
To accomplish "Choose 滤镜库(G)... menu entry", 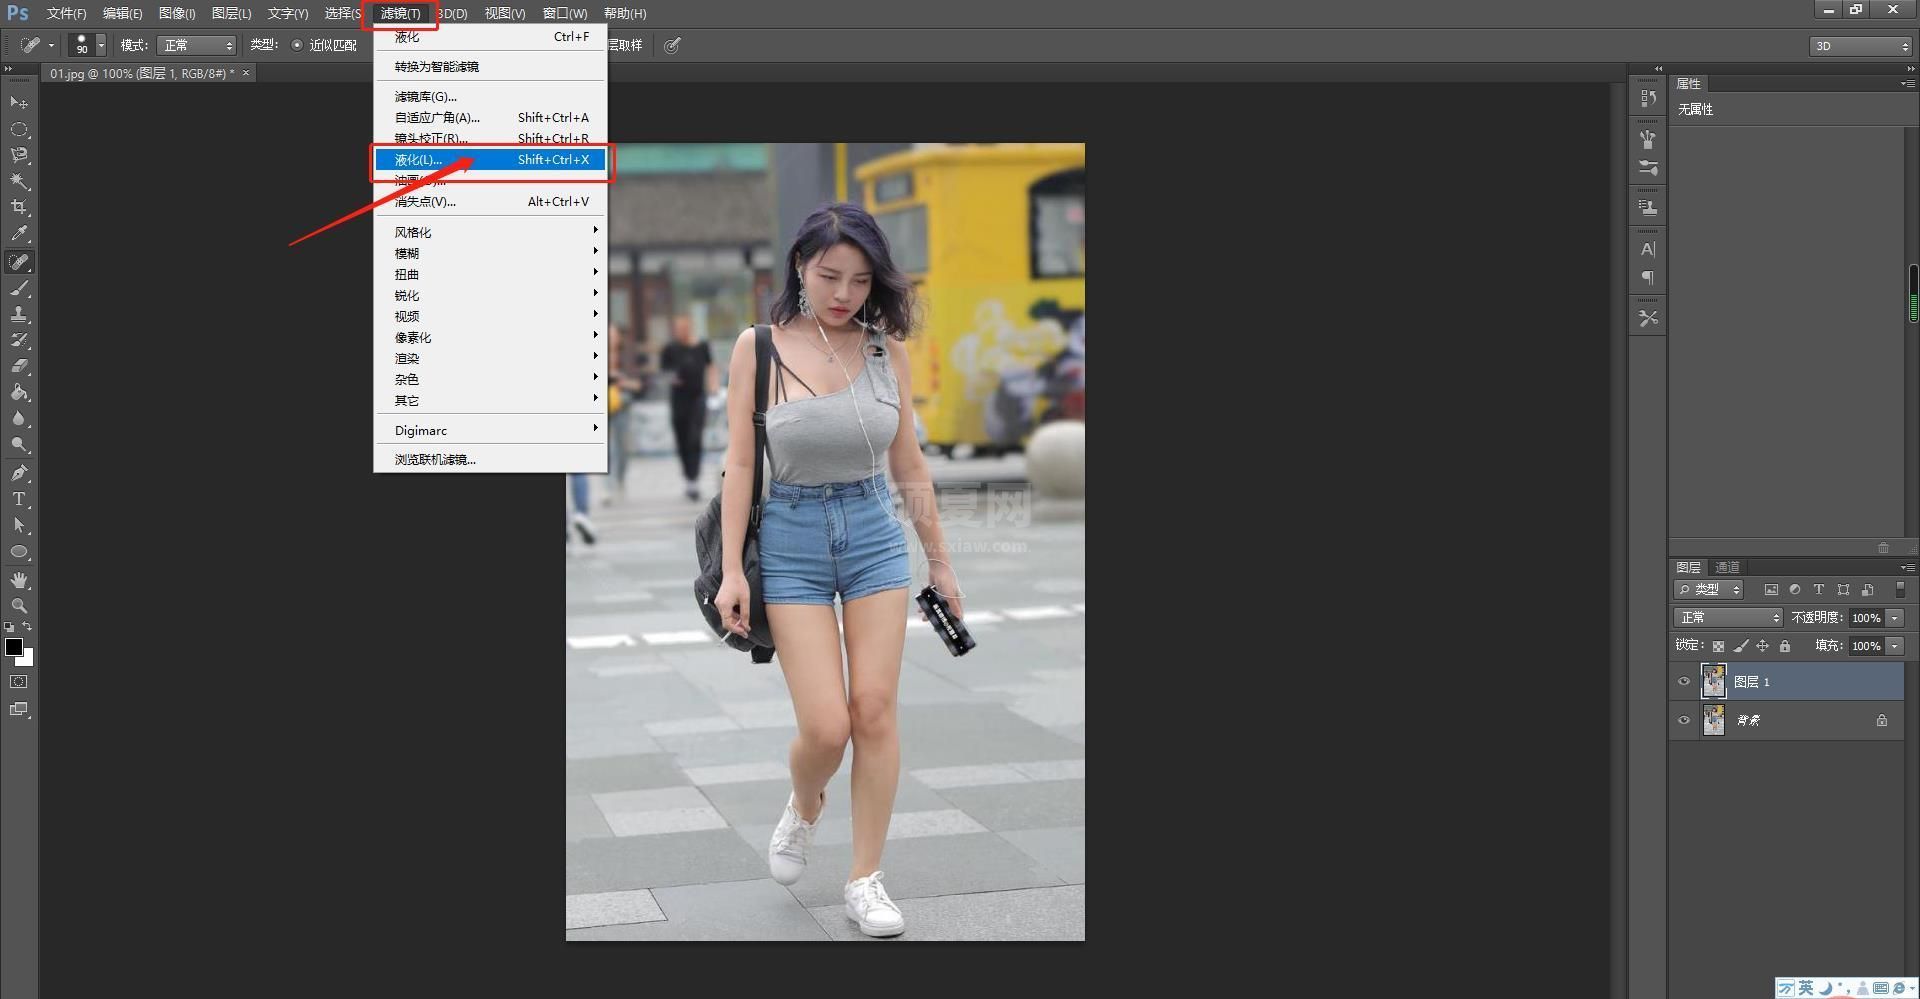I will [x=490, y=96].
